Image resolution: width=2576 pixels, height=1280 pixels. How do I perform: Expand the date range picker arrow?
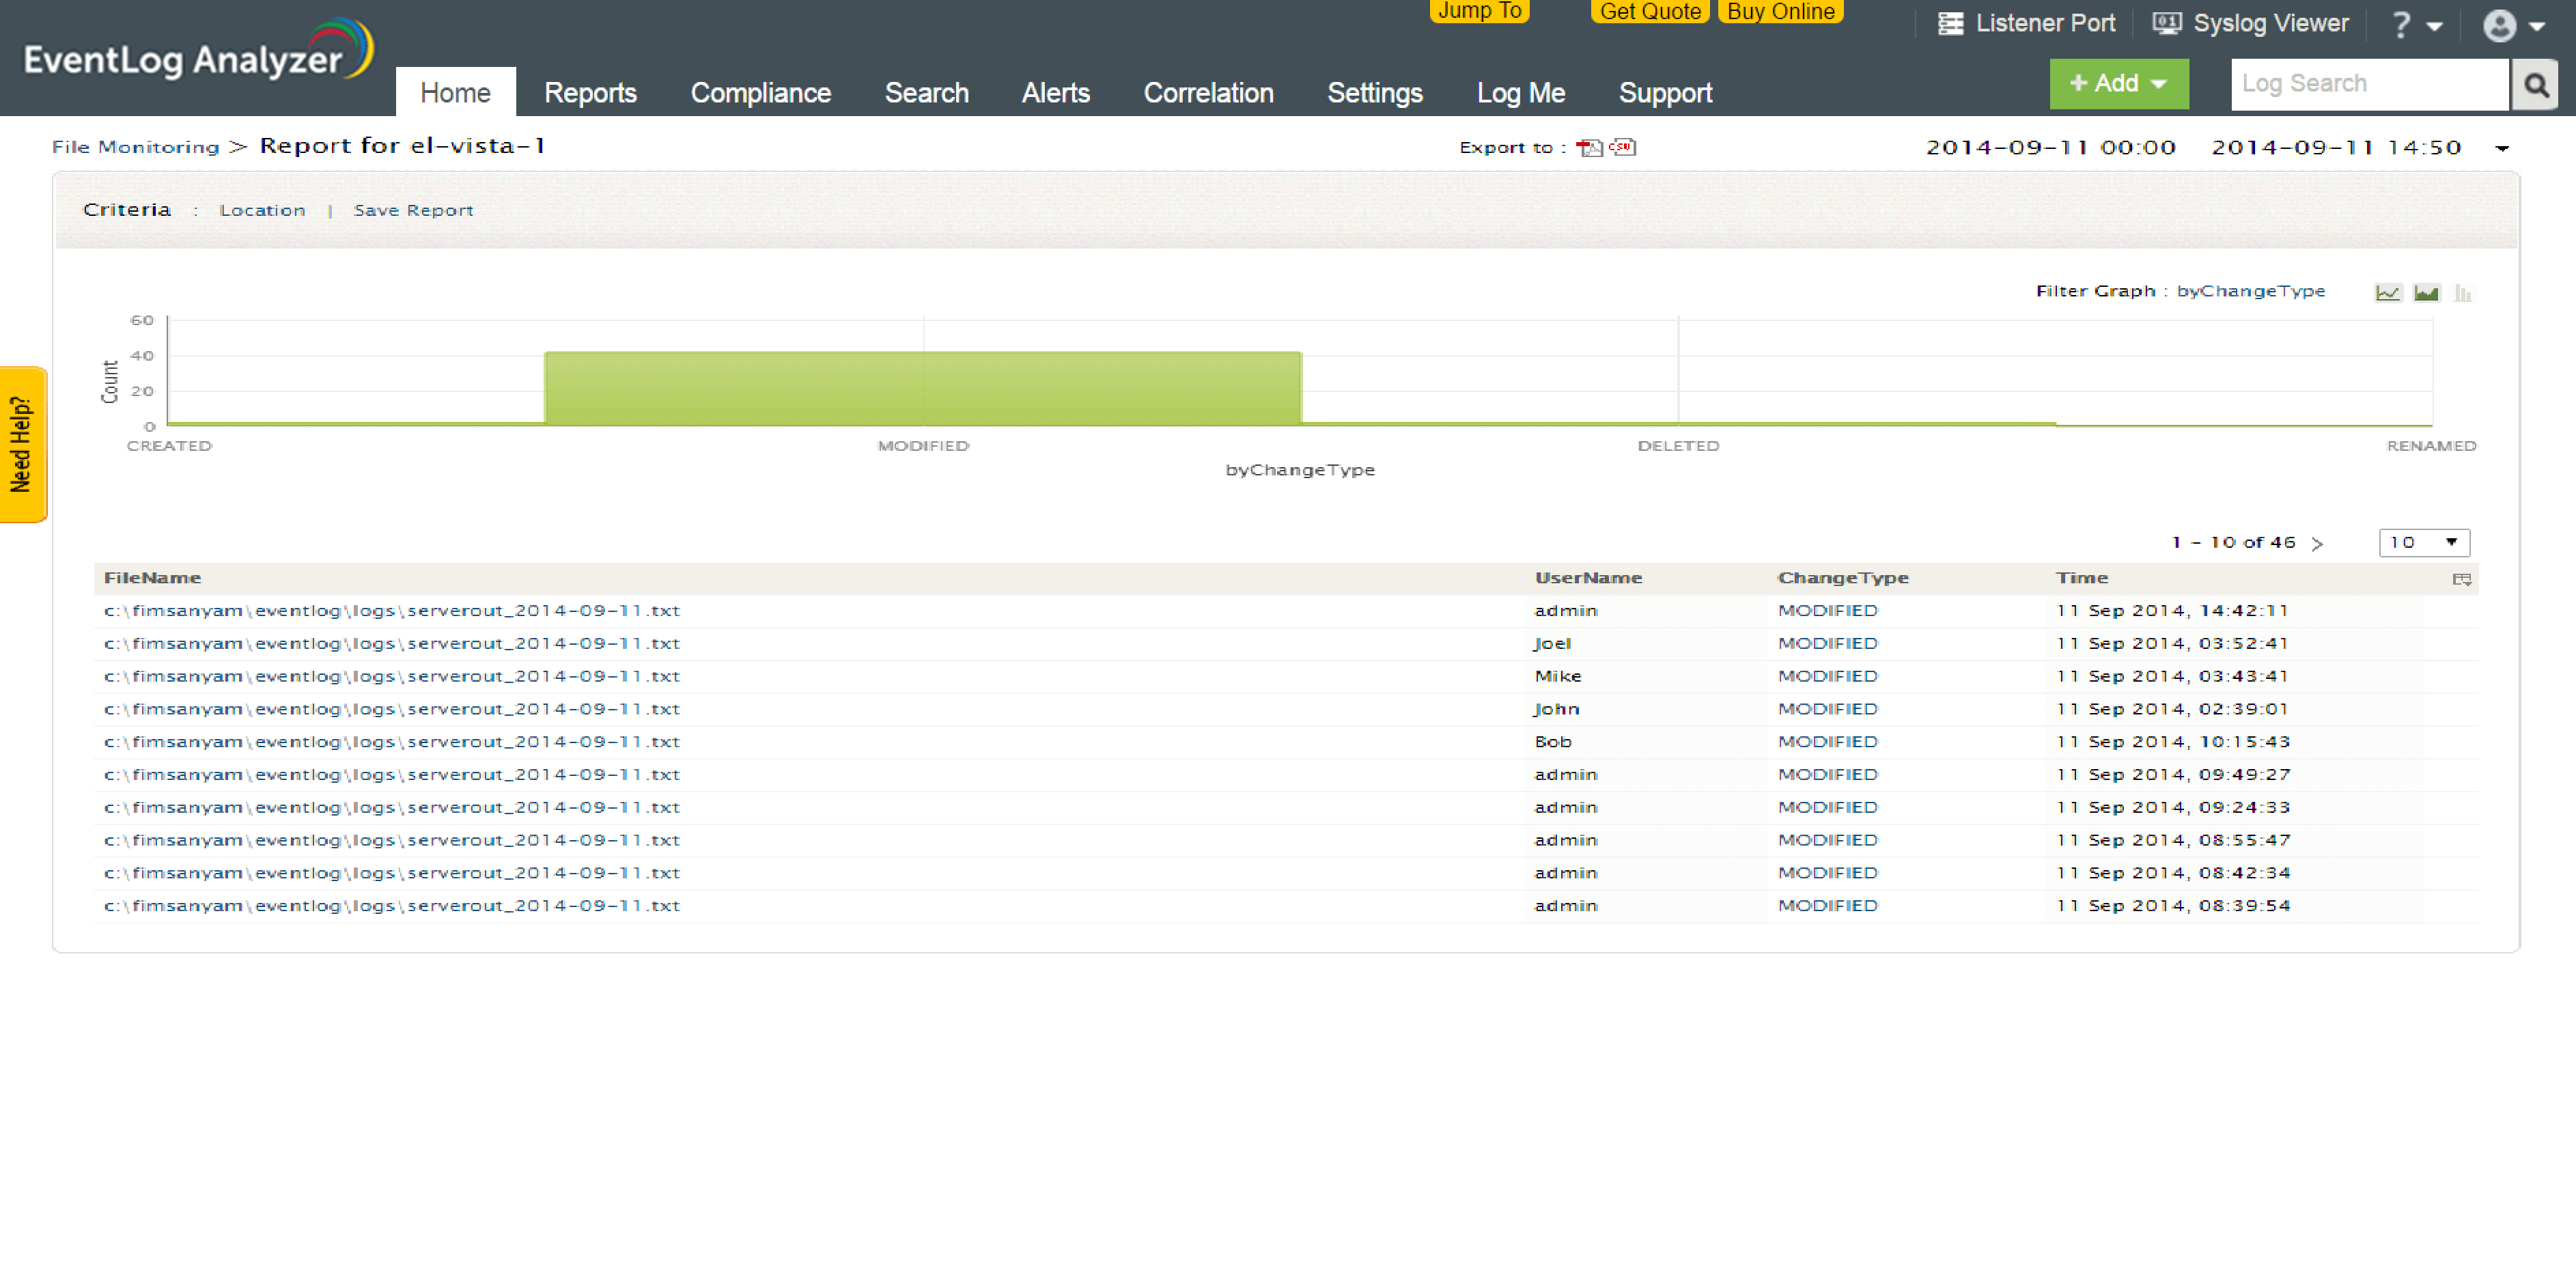pyautogui.click(x=2502, y=148)
